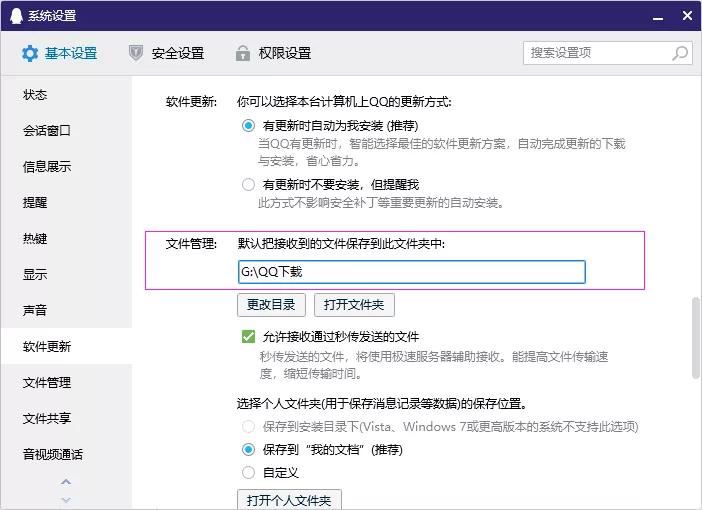Click the 打开文件夹 button

pyautogui.click(x=354, y=305)
